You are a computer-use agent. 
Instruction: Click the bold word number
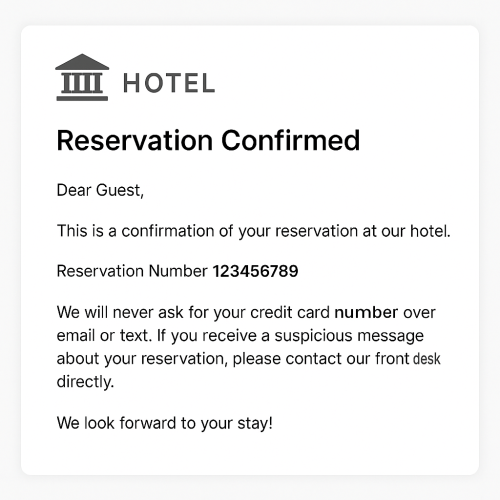pos(366,313)
